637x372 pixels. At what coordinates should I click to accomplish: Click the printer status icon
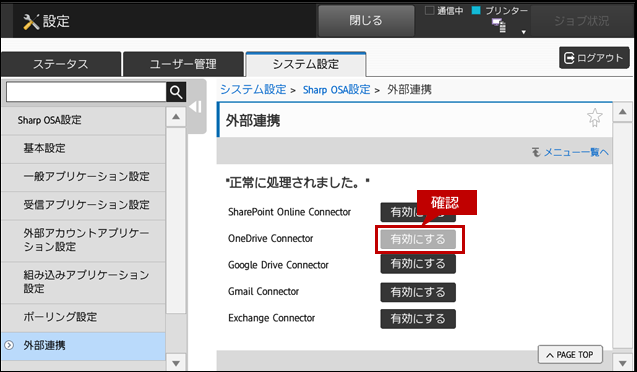click(499, 26)
